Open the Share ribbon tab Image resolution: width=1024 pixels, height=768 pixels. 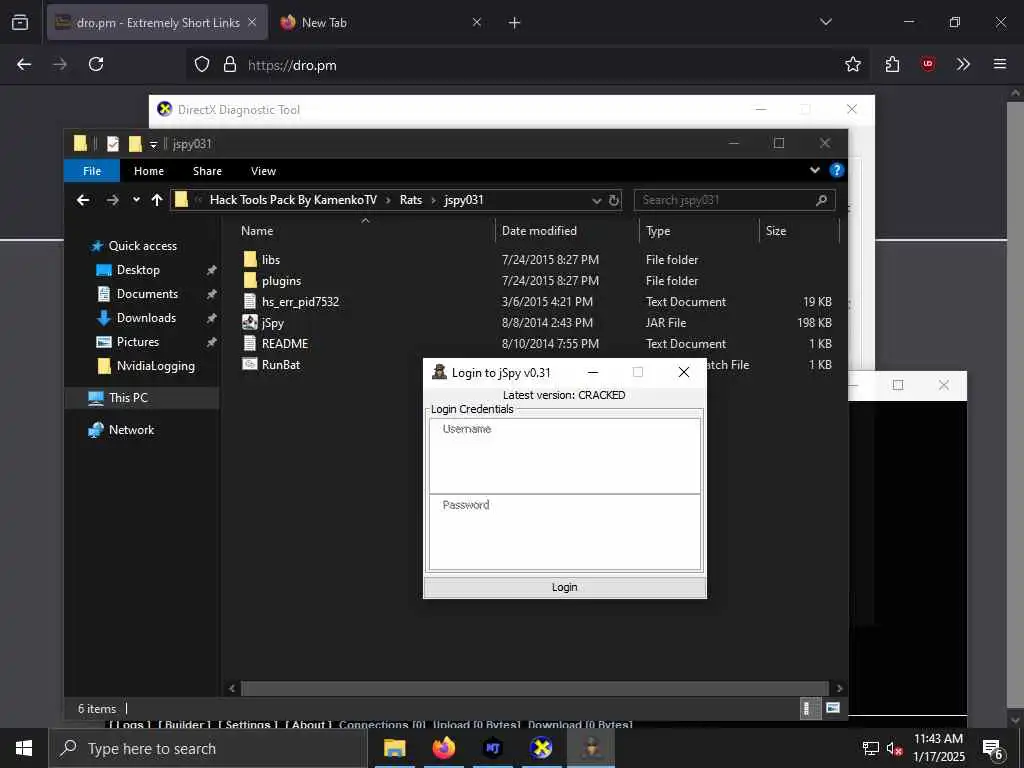(x=207, y=171)
